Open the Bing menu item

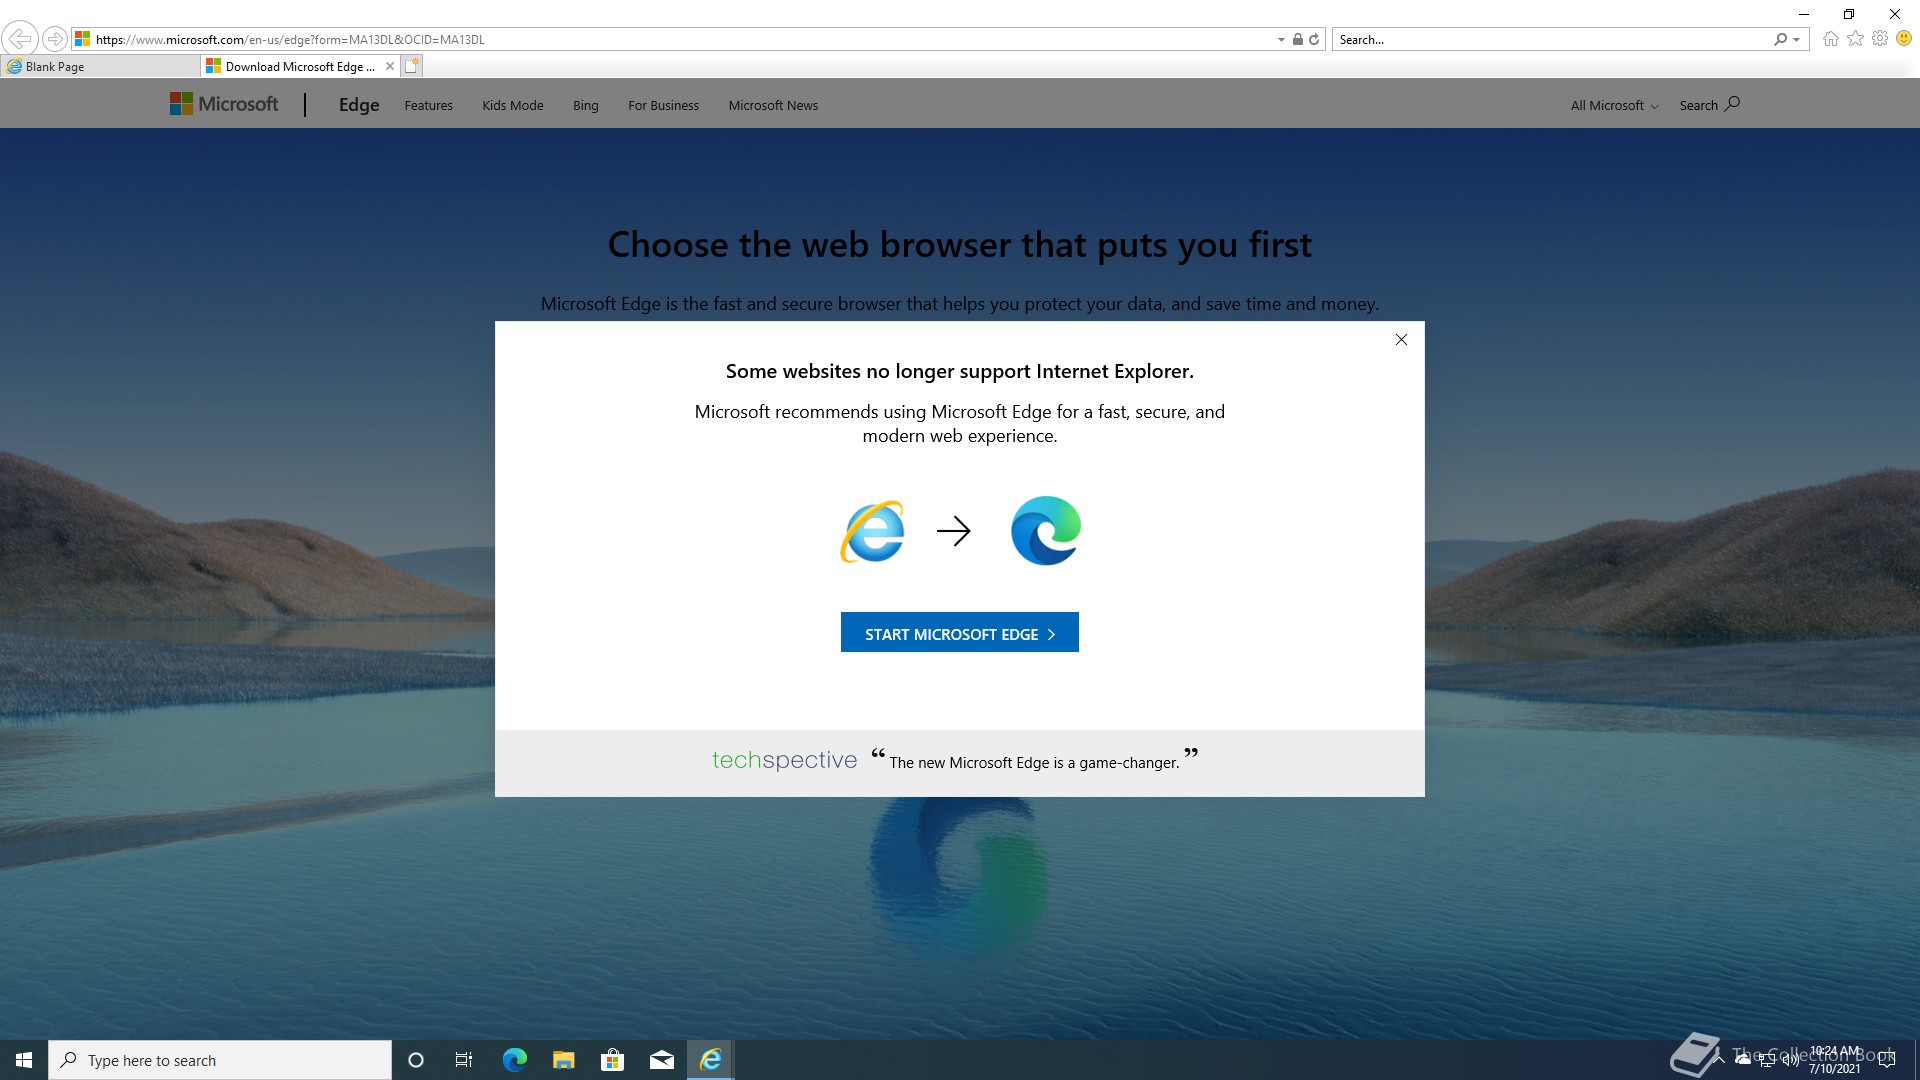(x=586, y=105)
